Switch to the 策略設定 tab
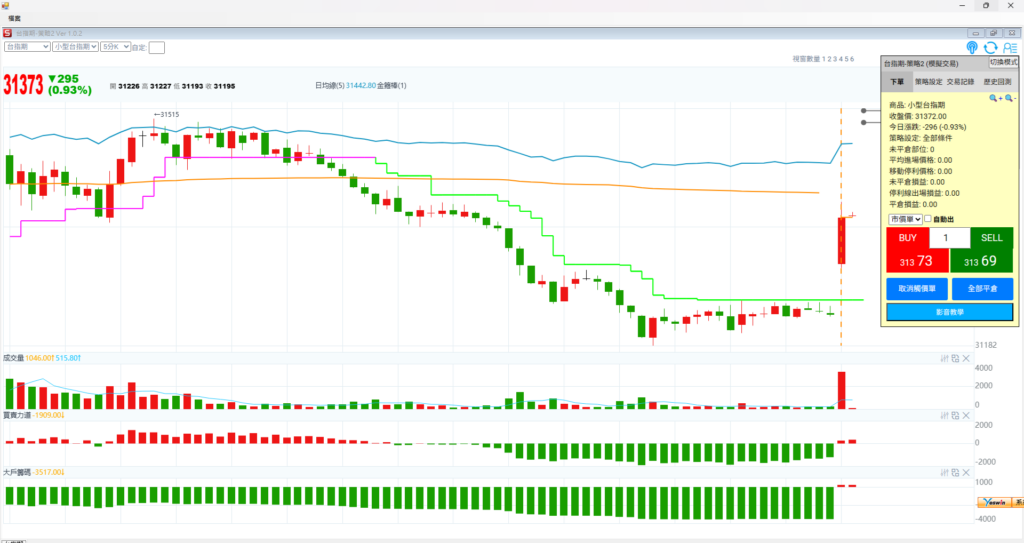This screenshot has height=543, width=1024. (x=927, y=82)
